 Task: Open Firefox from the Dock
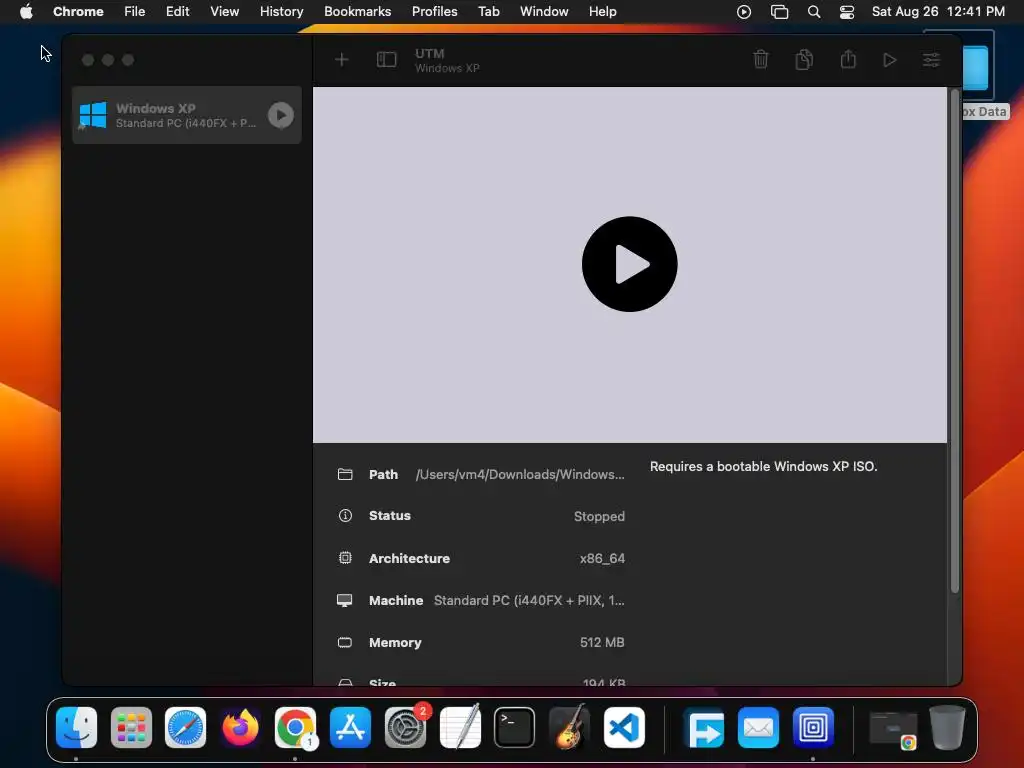(x=240, y=728)
